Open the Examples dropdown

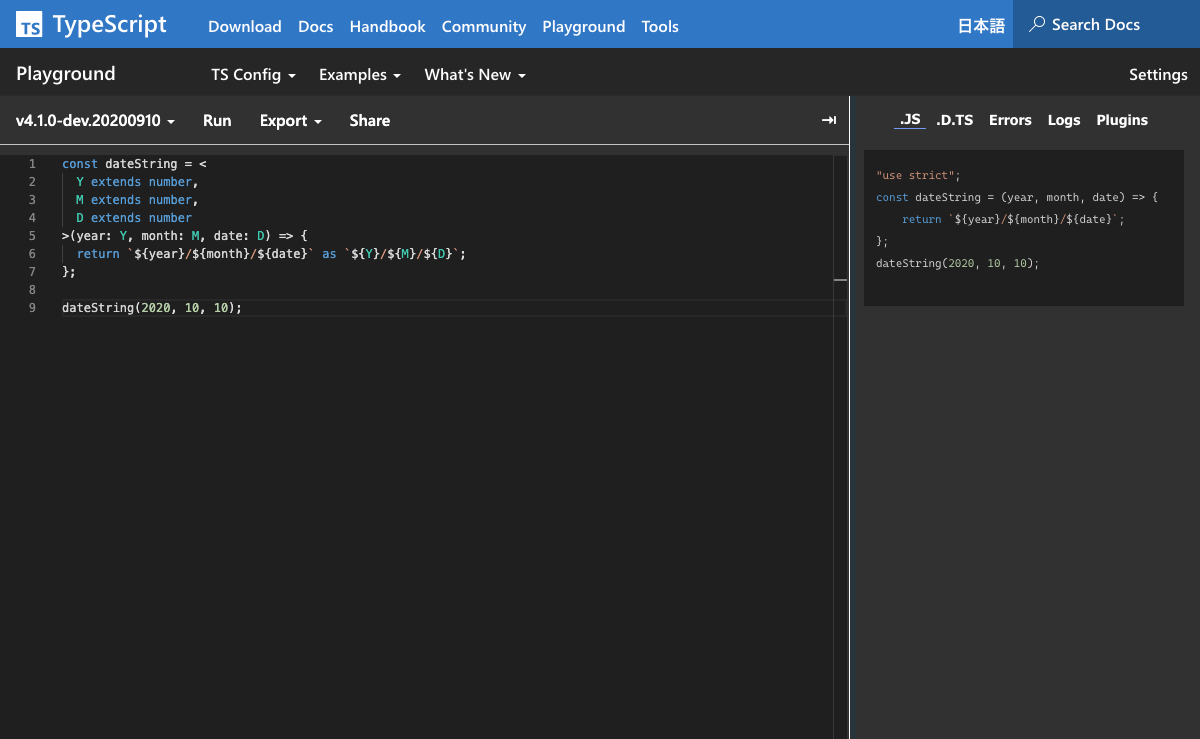point(359,75)
